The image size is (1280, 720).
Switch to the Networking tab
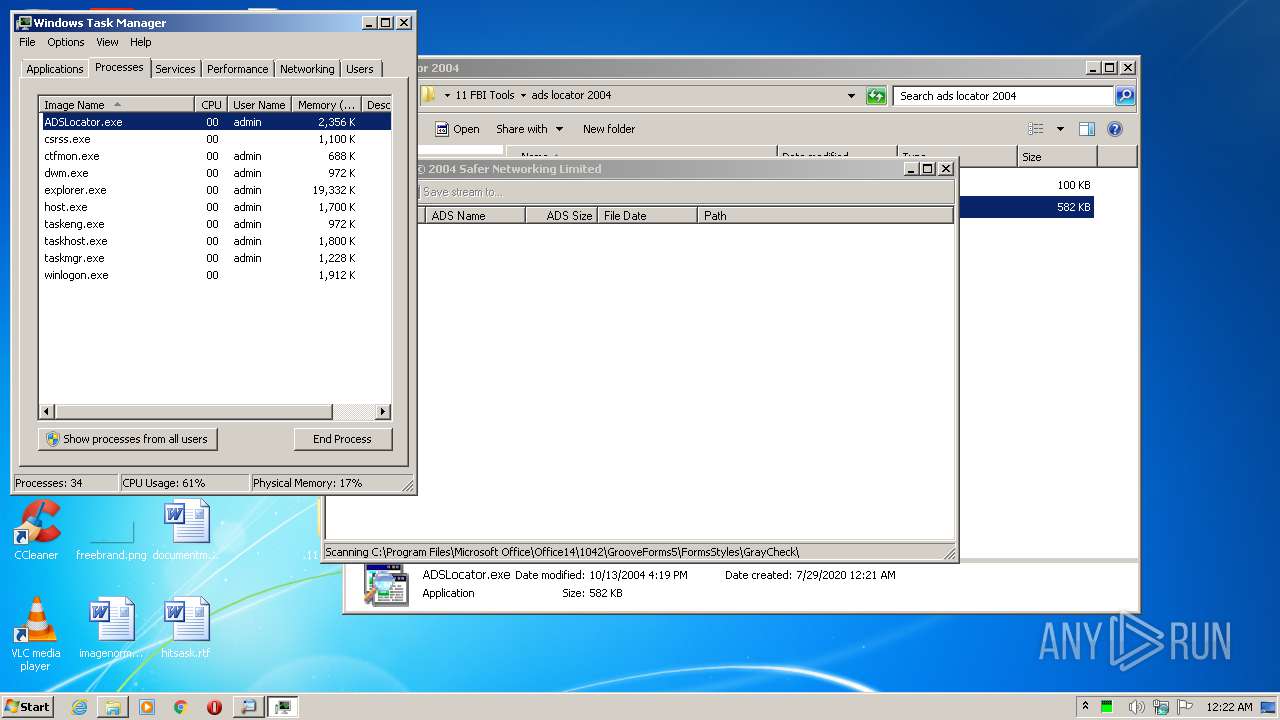point(307,69)
